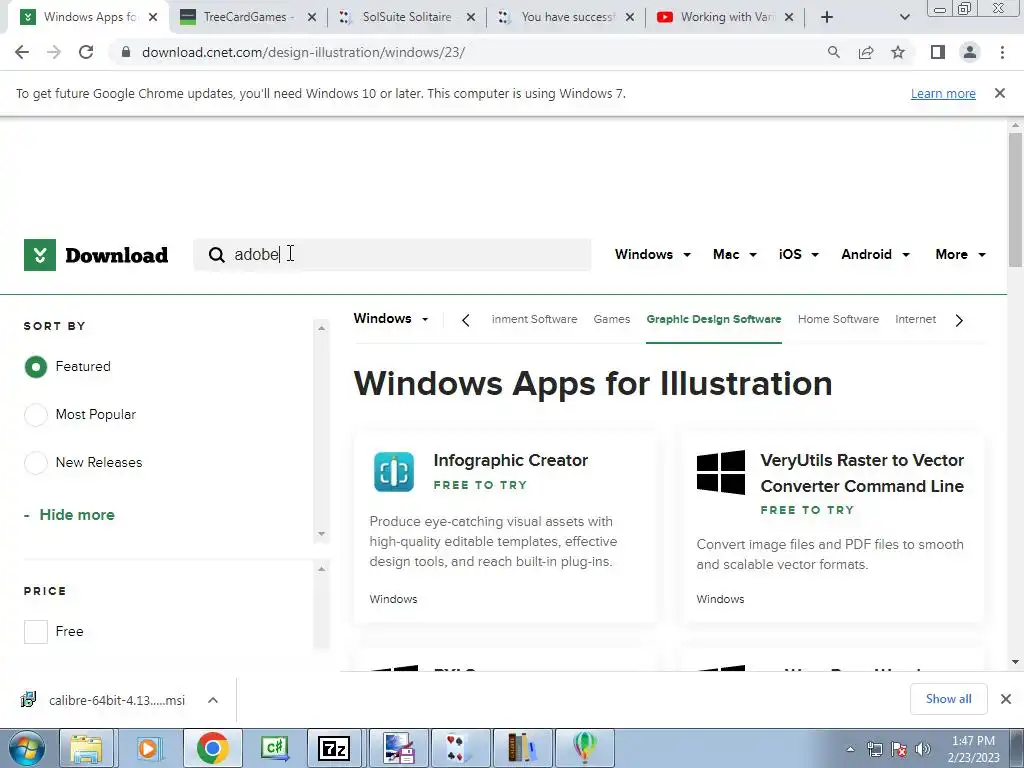
Task: Check the Free price filter
Action: point(36,632)
